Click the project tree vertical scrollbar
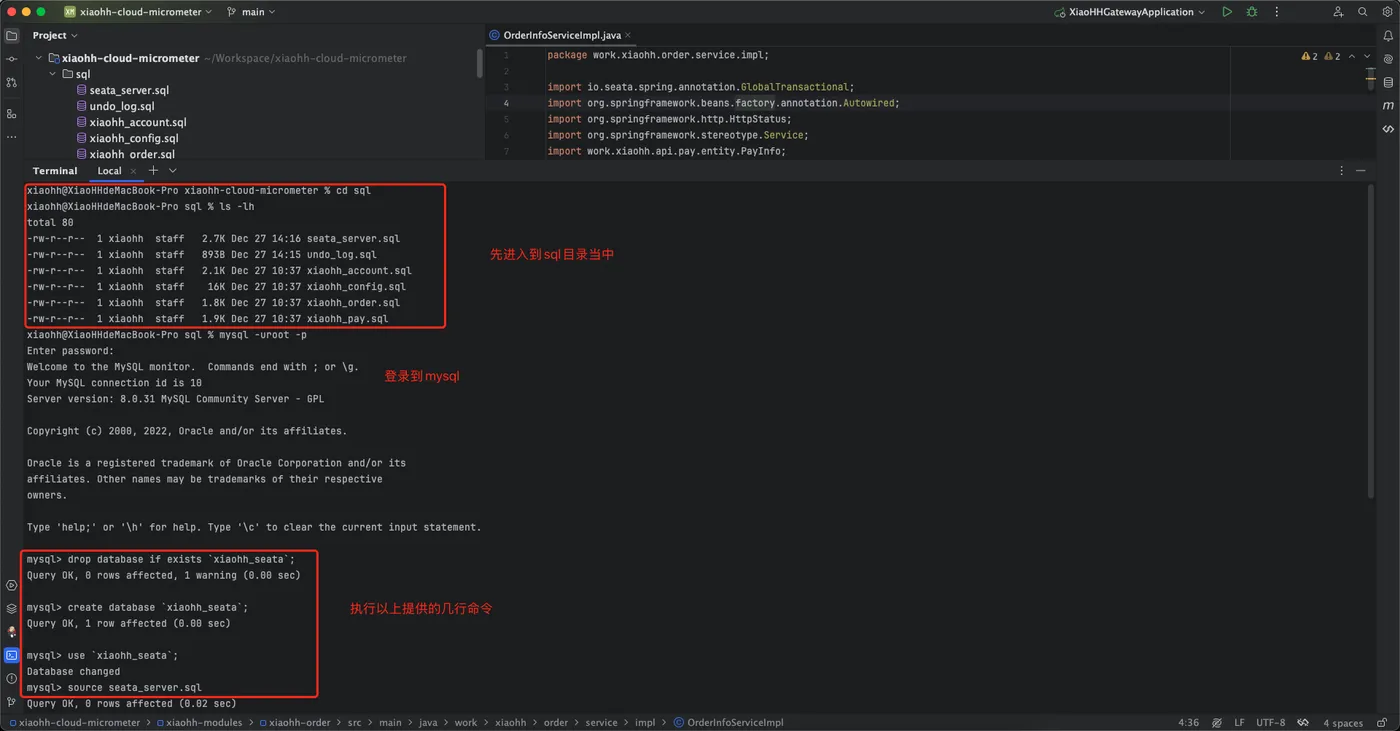1400x731 pixels. point(480,65)
